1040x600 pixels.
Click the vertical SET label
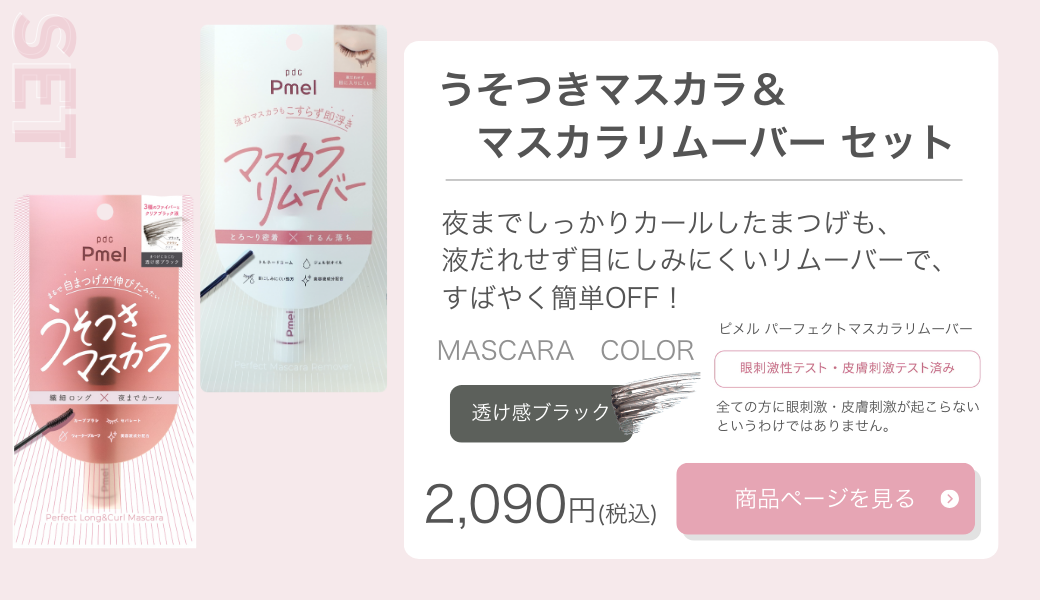45,86
